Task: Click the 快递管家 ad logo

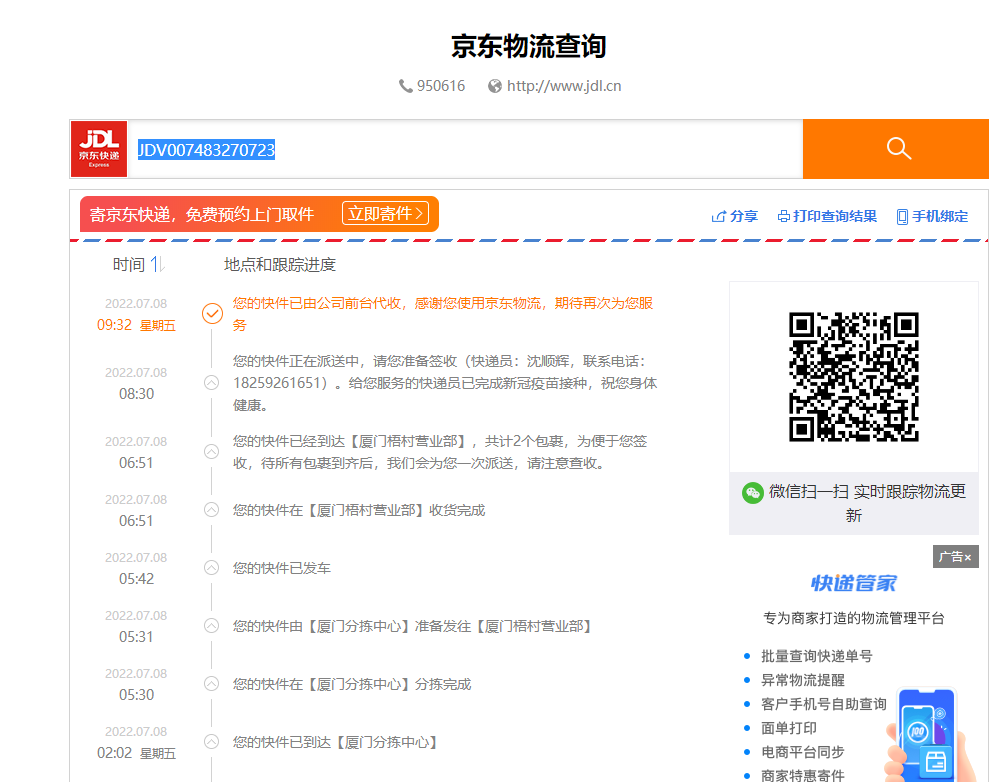Action: [854, 583]
